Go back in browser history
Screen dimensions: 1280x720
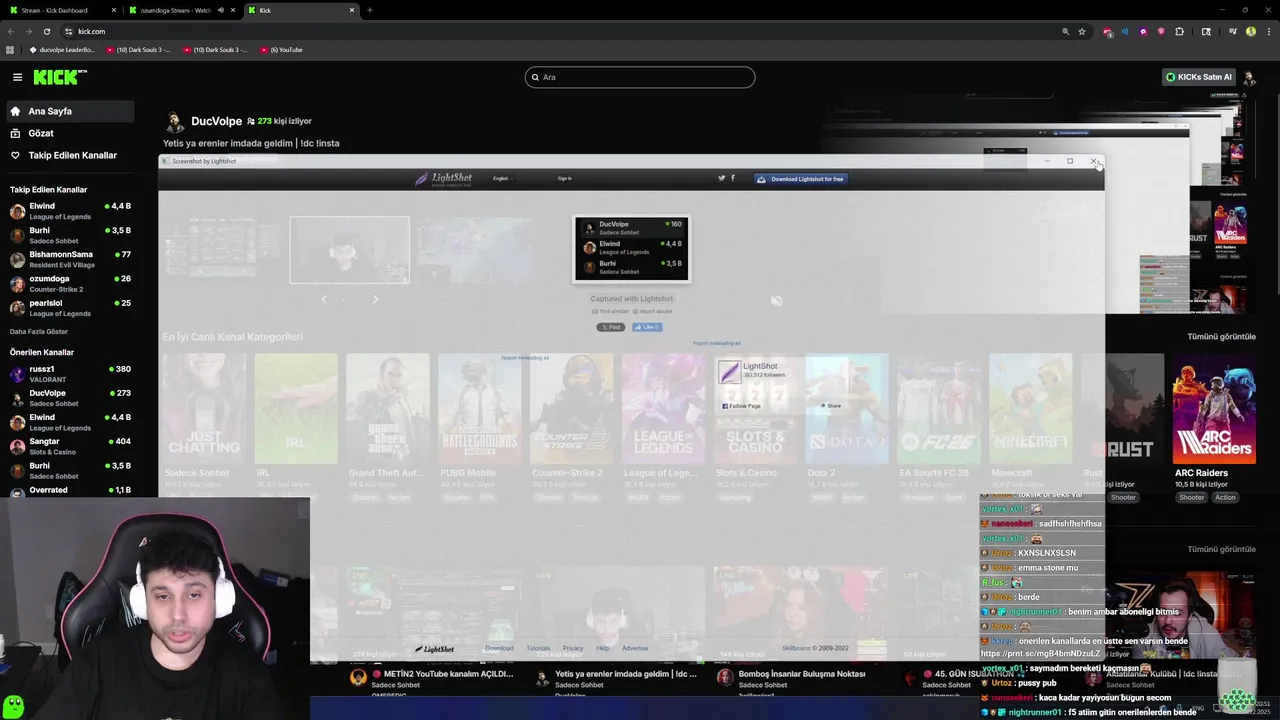(11, 31)
